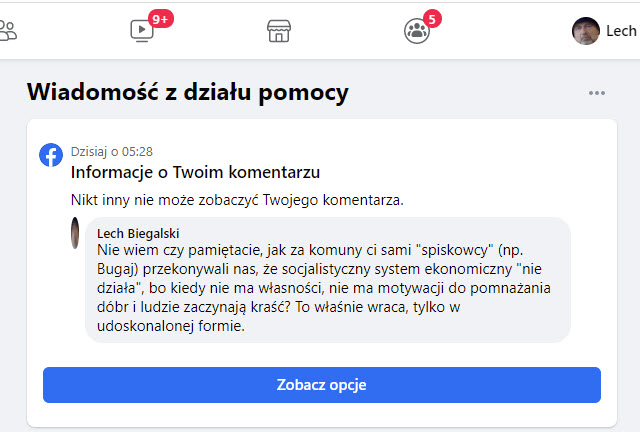Open the three-dot options menu
This screenshot has width=640, height=432.
(597, 93)
